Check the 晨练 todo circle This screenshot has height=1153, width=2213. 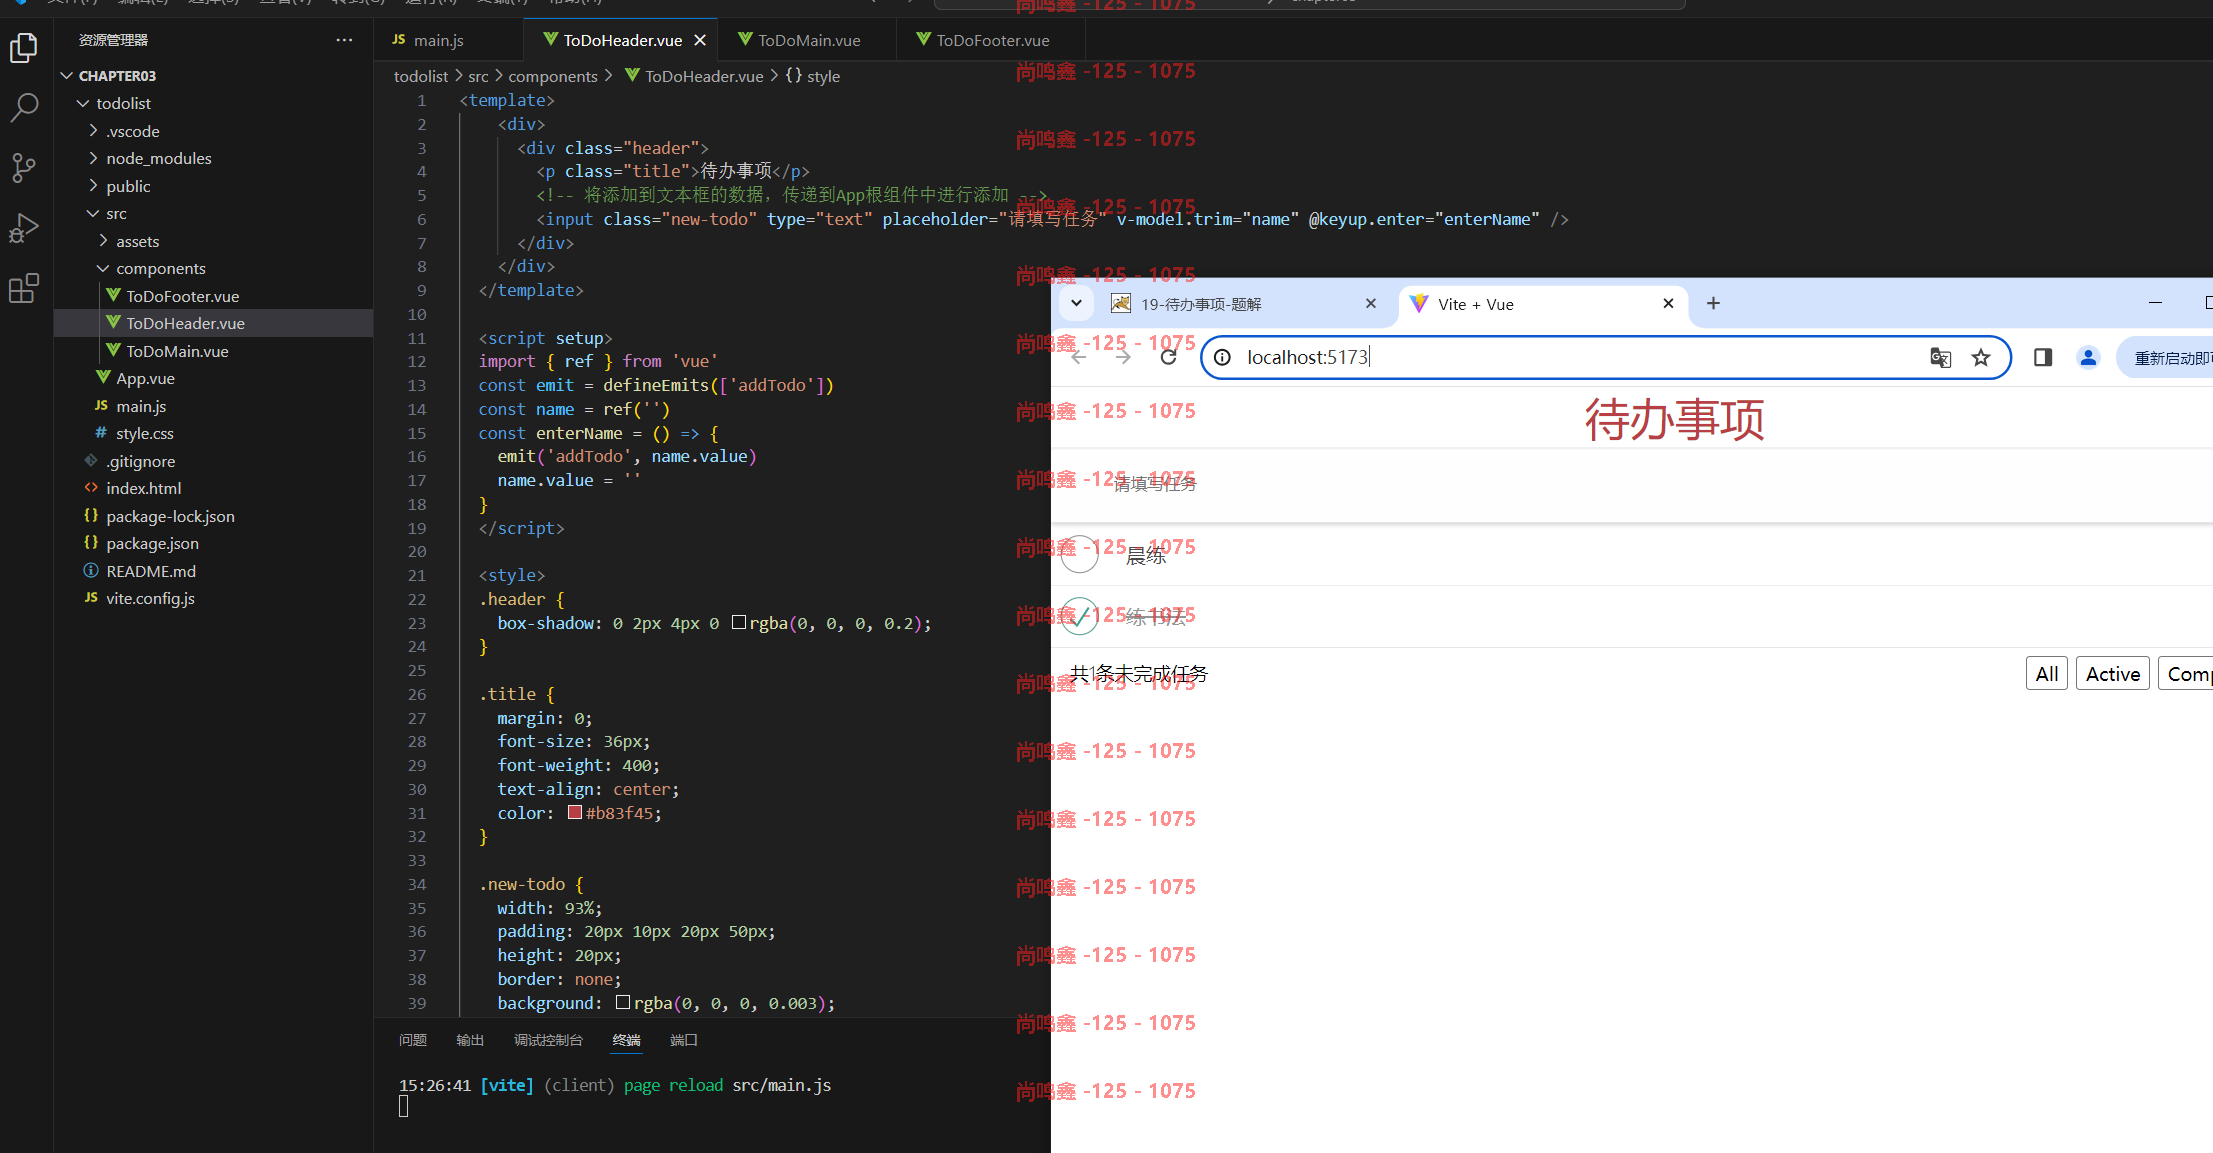[x=1079, y=554]
